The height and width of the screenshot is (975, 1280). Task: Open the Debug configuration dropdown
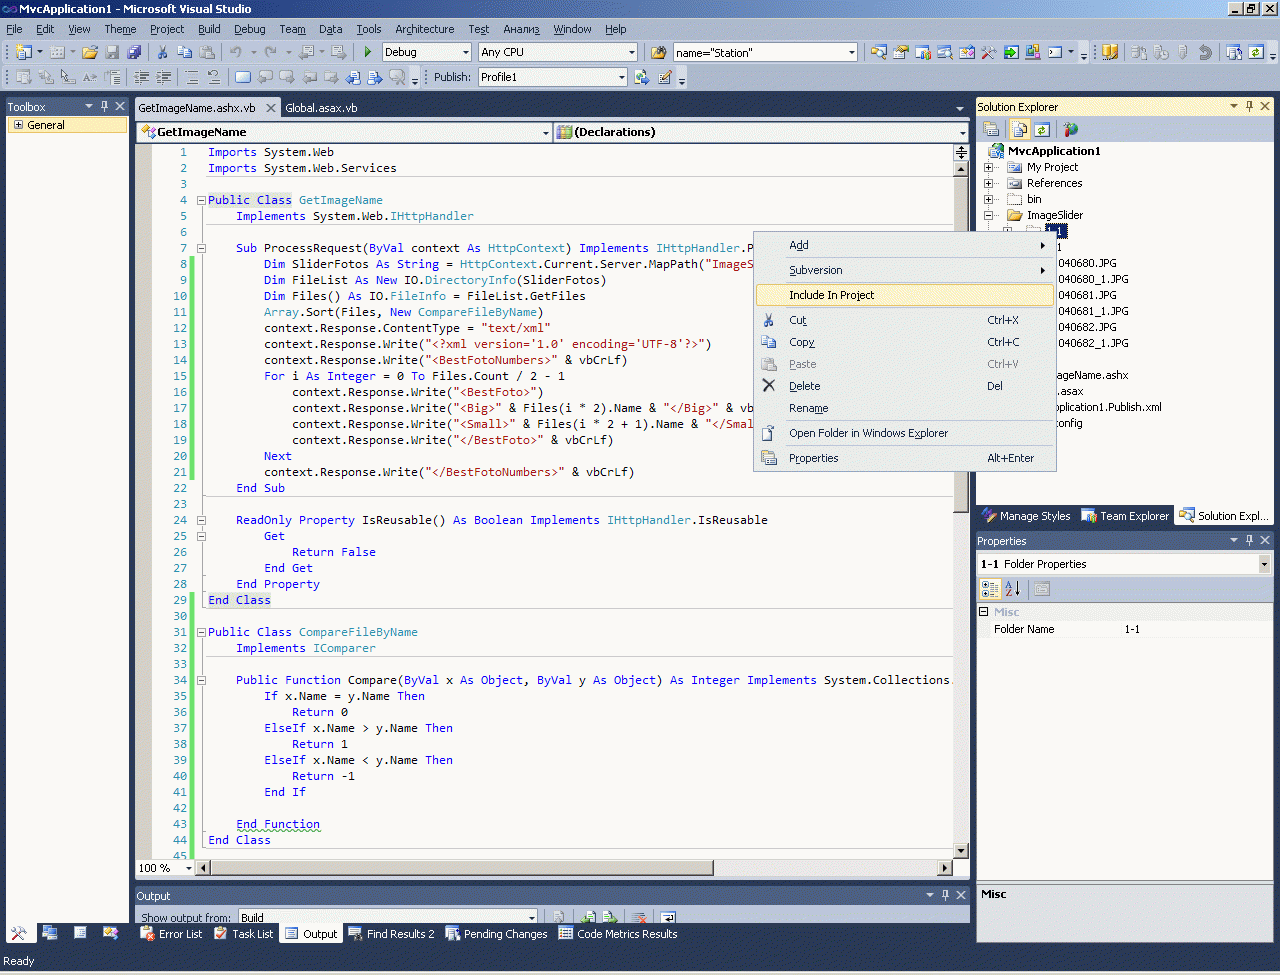point(465,52)
